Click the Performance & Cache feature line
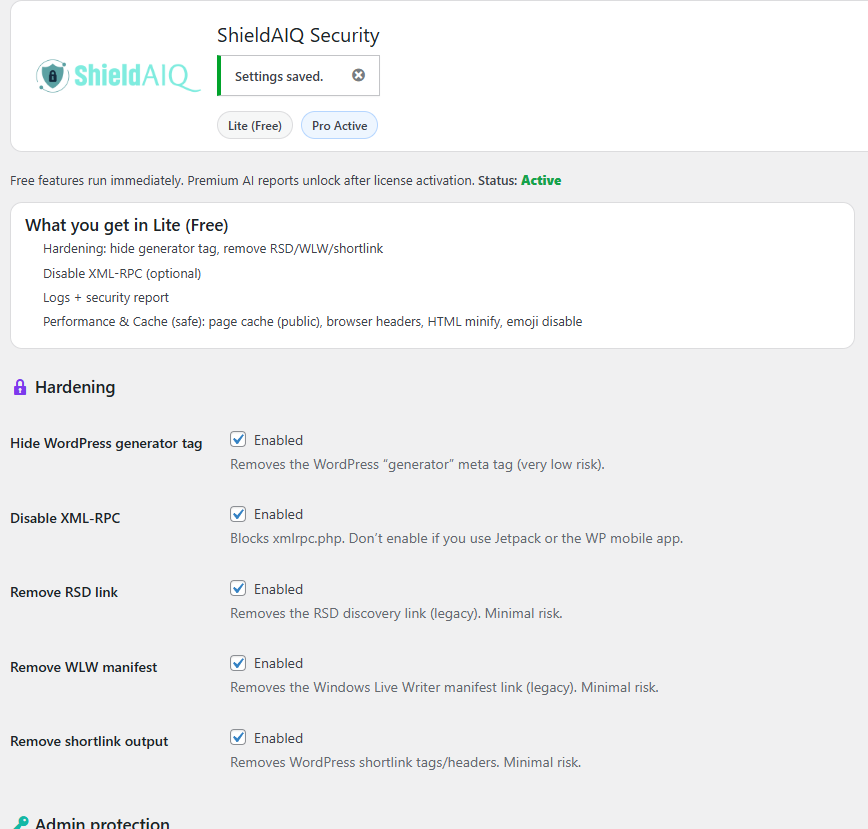Image resolution: width=868 pixels, height=829 pixels. 312,321
